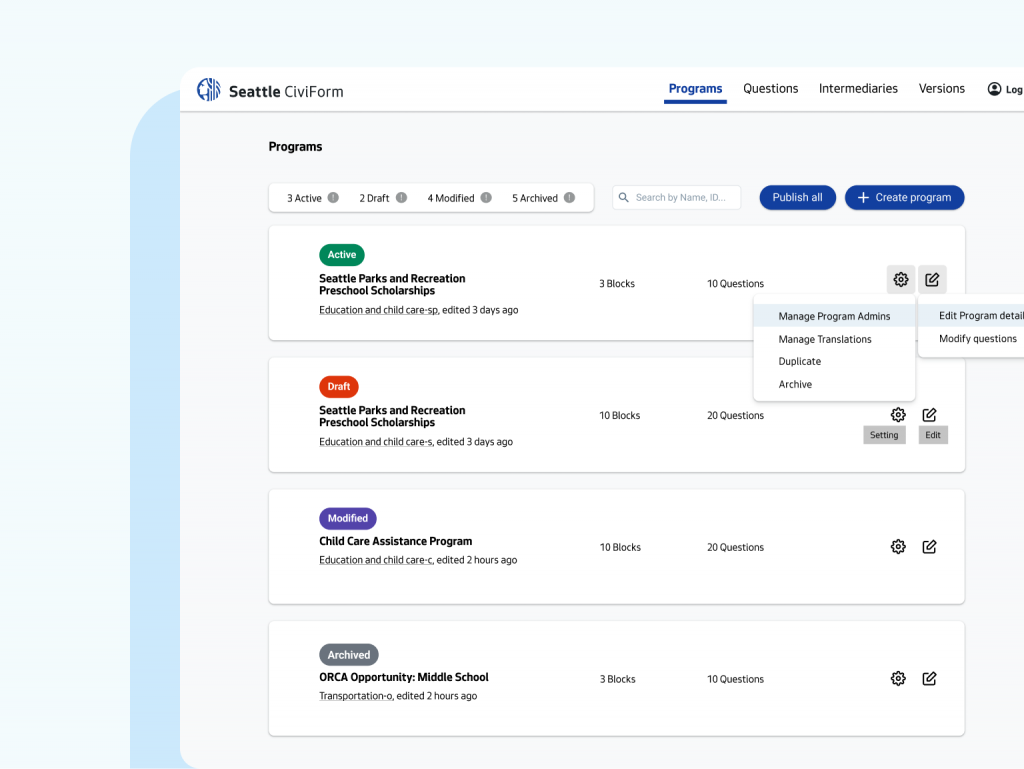Click edit icon for Child Care Assistance Program
1024x769 pixels.
tap(929, 547)
